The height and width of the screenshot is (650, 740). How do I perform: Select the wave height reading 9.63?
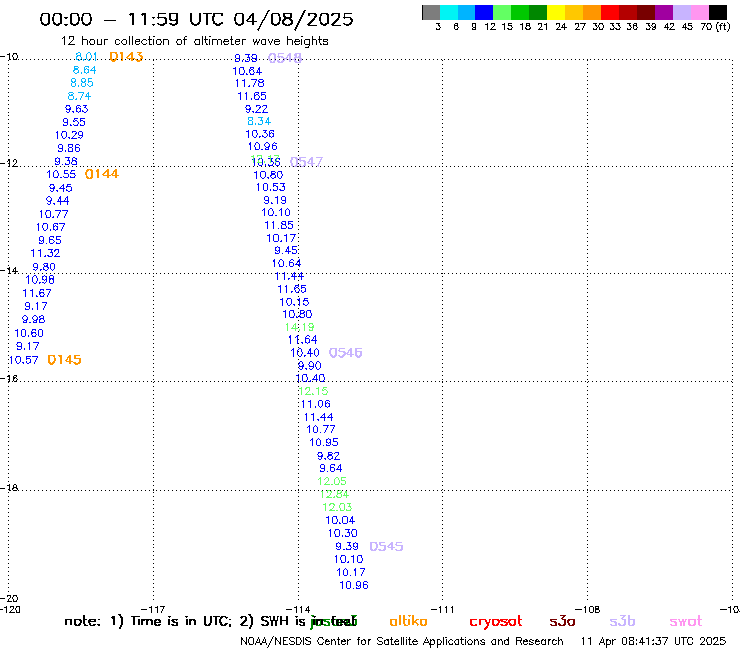click(x=76, y=109)
